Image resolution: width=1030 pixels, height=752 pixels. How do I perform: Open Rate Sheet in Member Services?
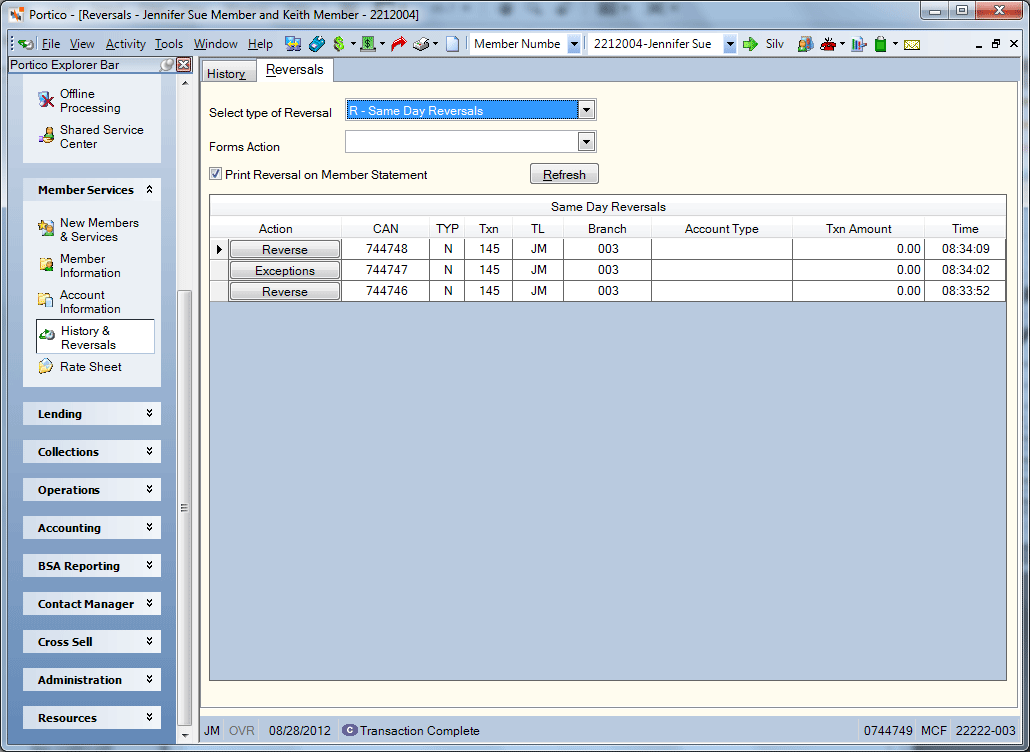click(x=90, y=366)
